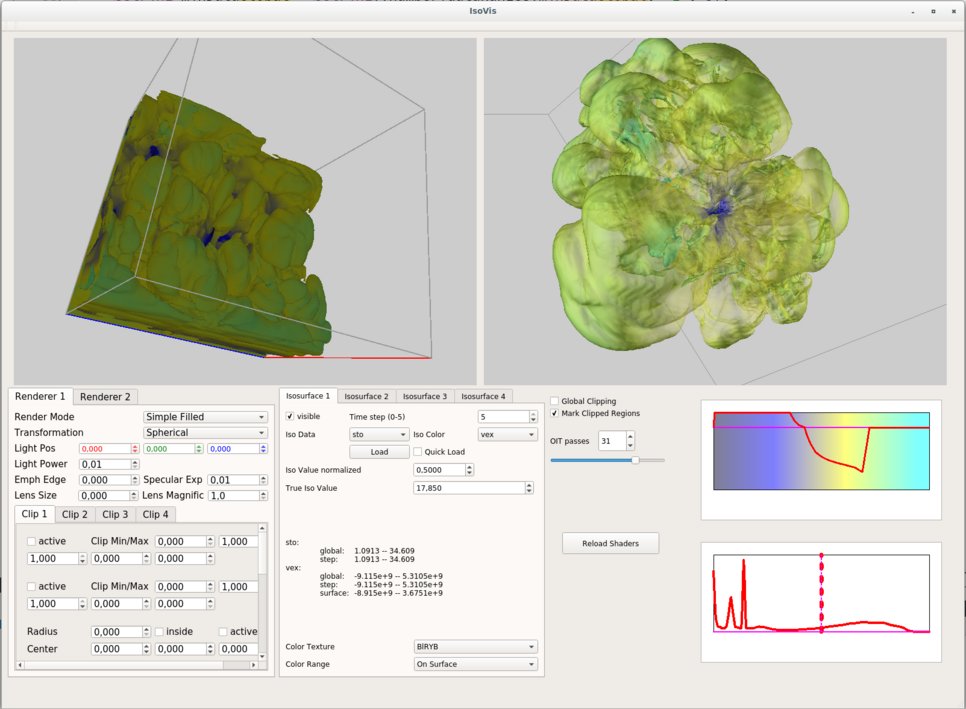Open the Iso Data sto dropdown

pyautogui.click(x=379, y=435)
